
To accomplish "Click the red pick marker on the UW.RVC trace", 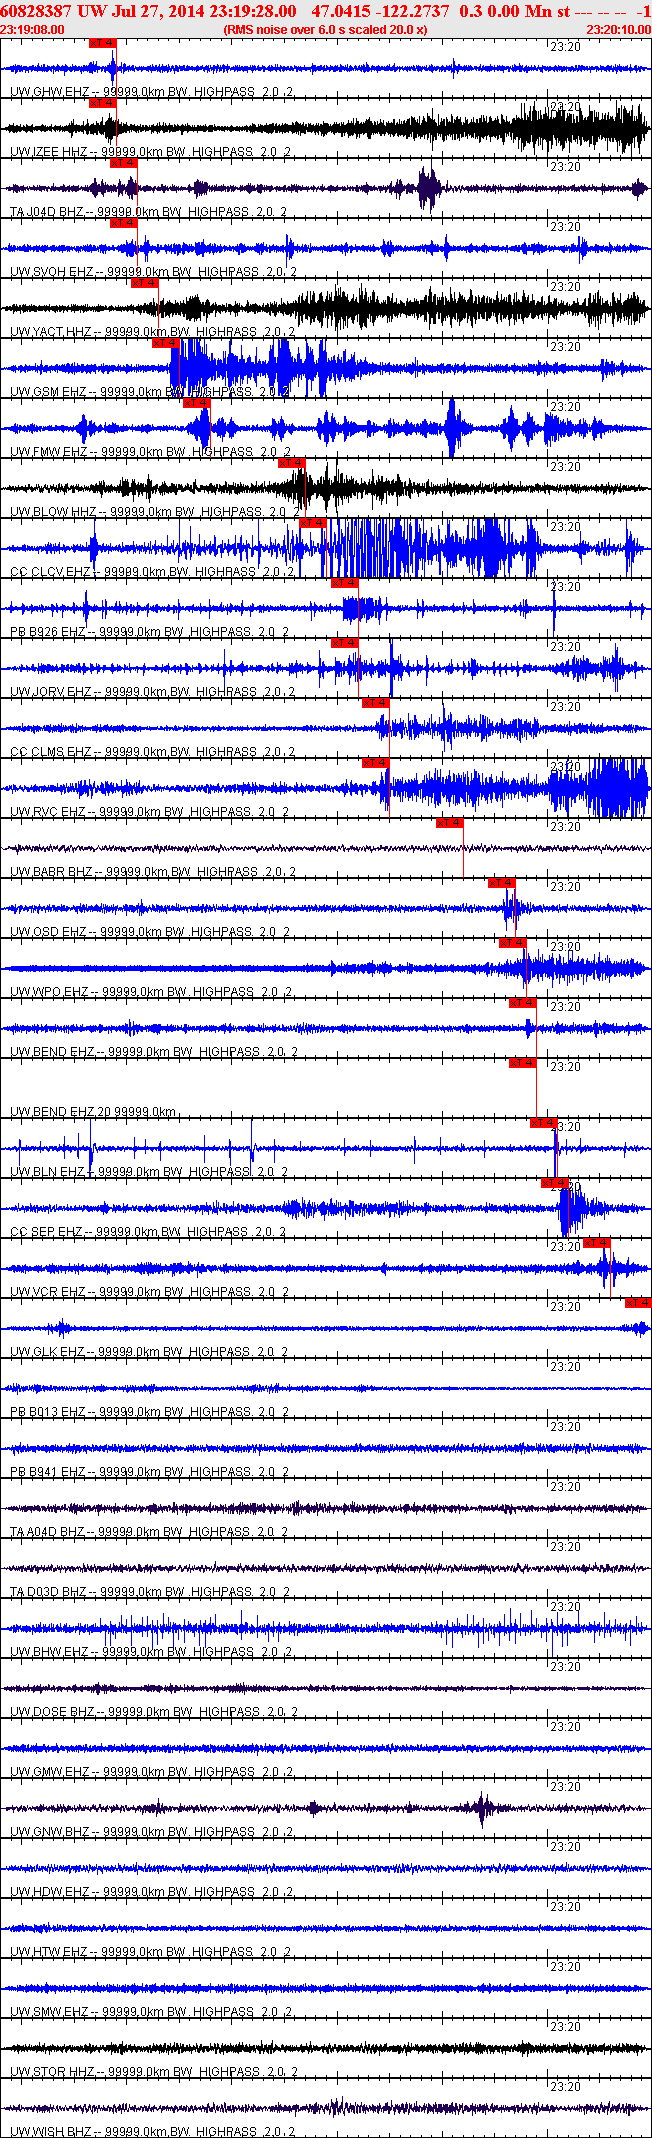I will (376, 763).
